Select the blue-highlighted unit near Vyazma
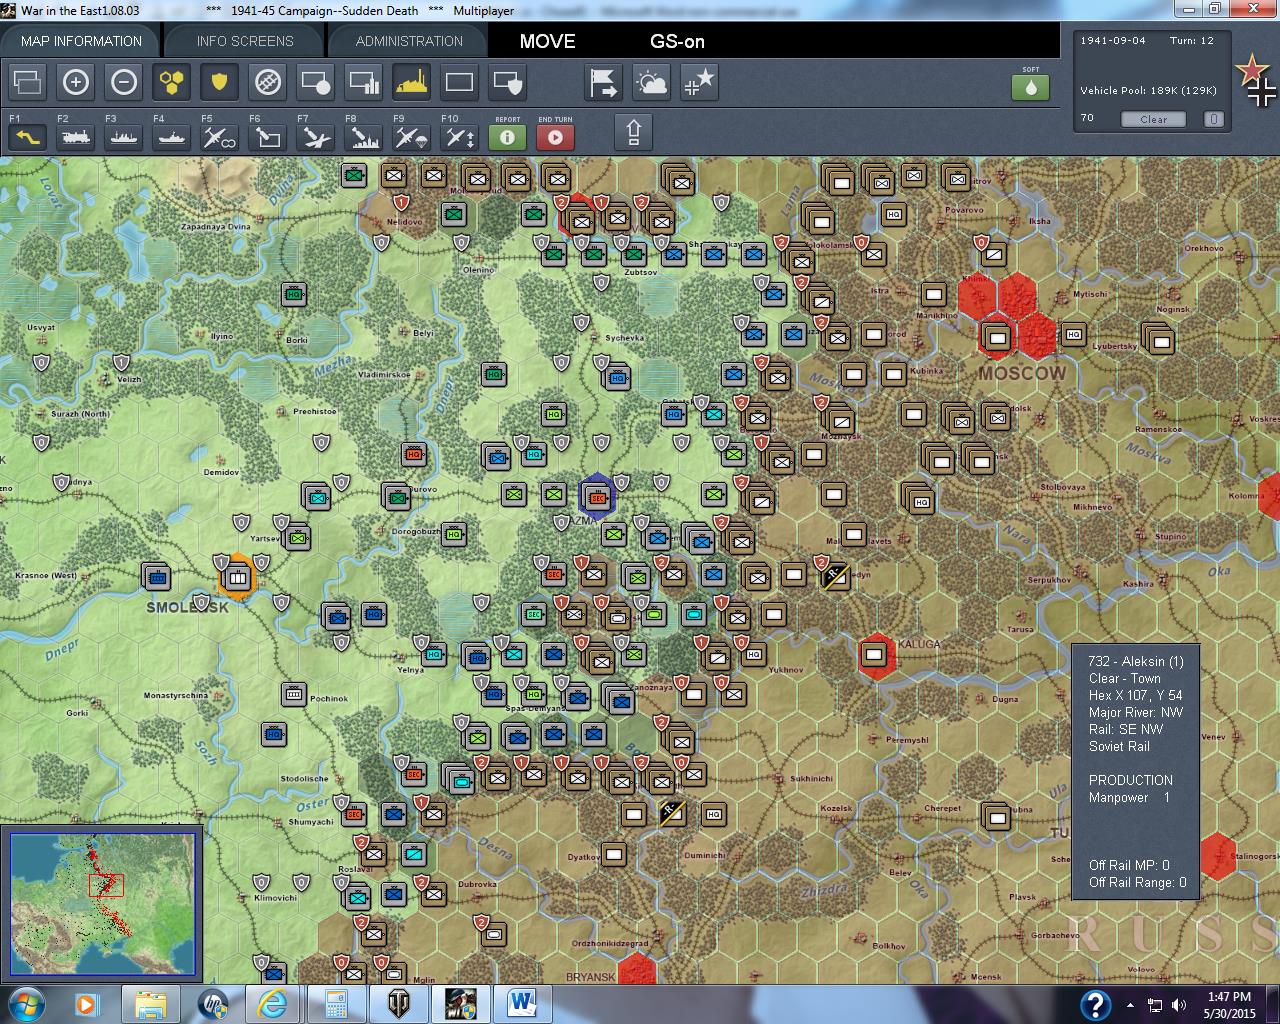The height and width of the screenshot is (1024, 1280). pyautogui.click(x=597, y=495)
